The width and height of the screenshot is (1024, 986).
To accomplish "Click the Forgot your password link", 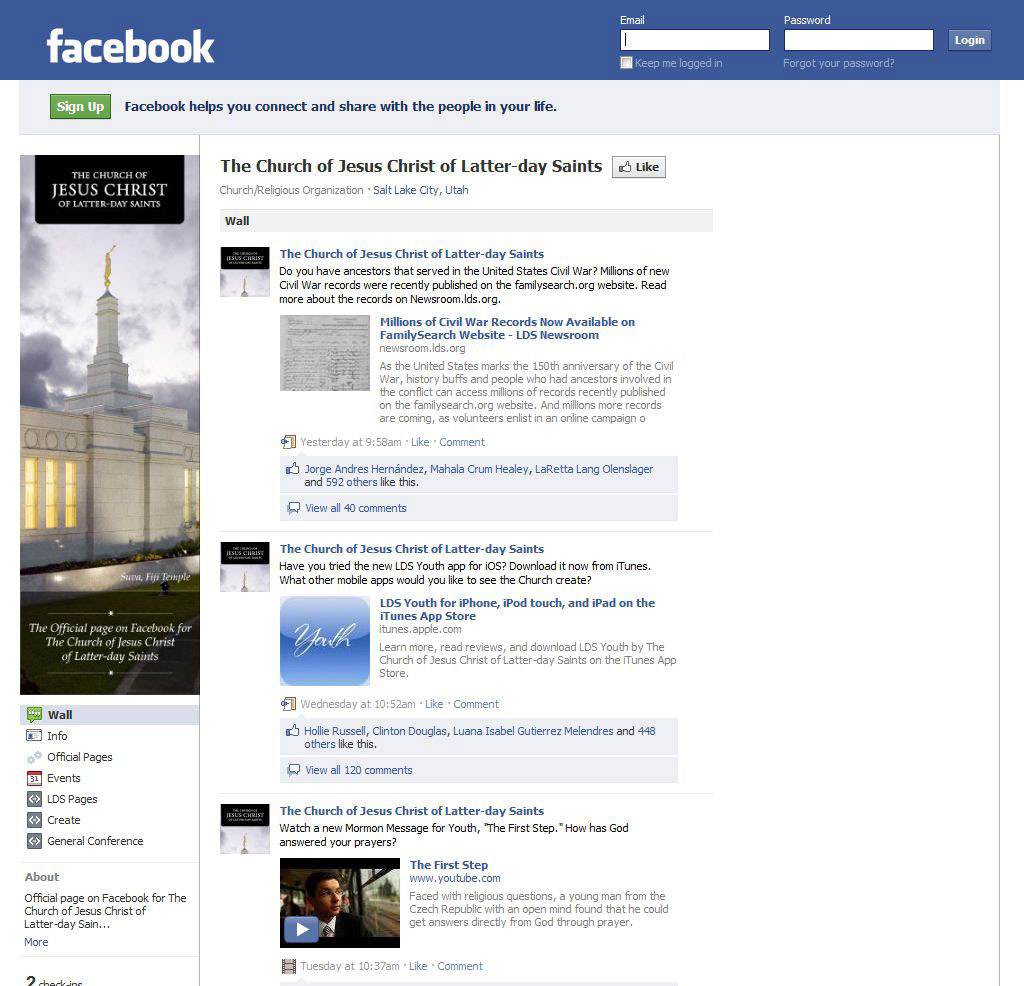I will (838, 63).
